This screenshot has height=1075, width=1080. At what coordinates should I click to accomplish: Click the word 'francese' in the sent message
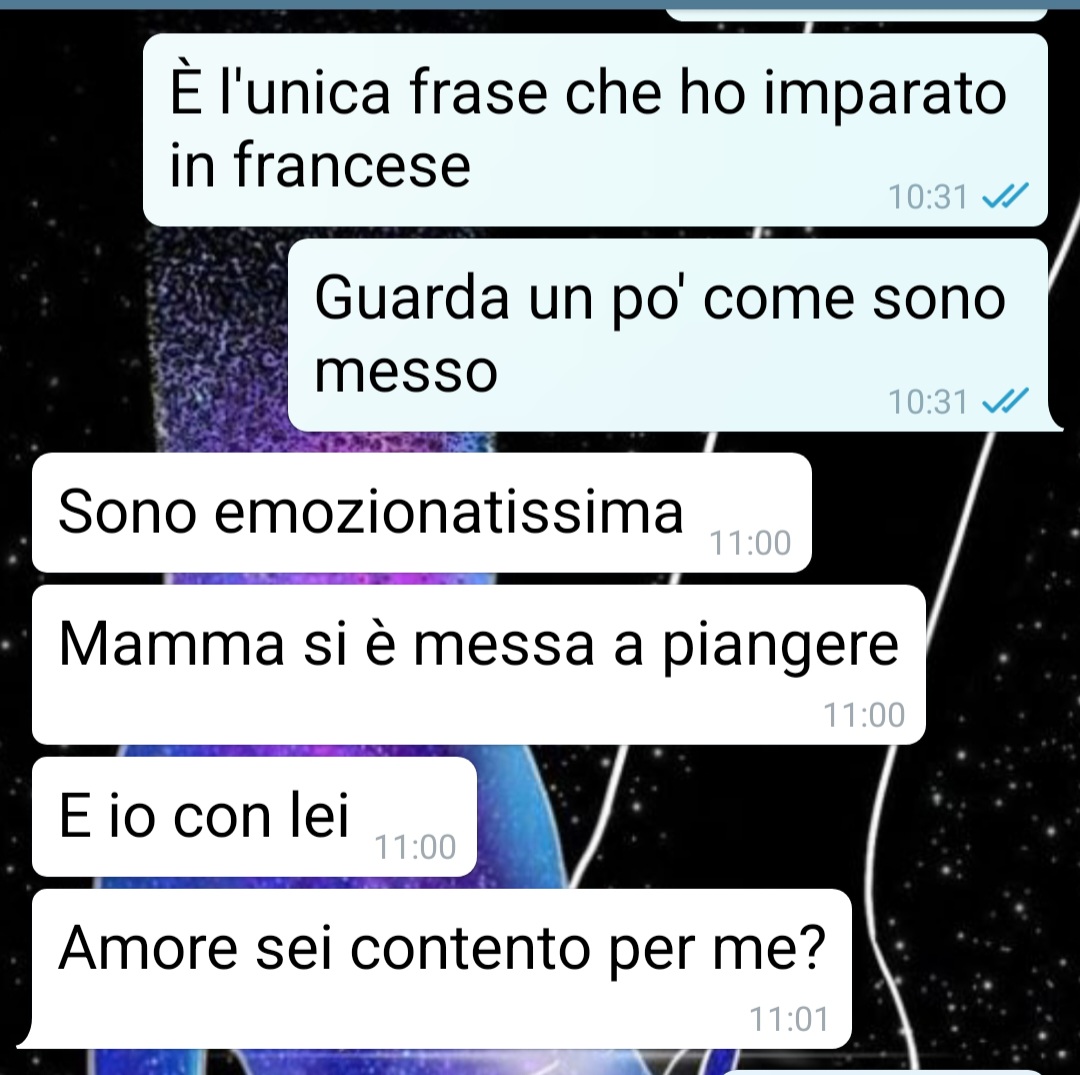tap(352, 165)
